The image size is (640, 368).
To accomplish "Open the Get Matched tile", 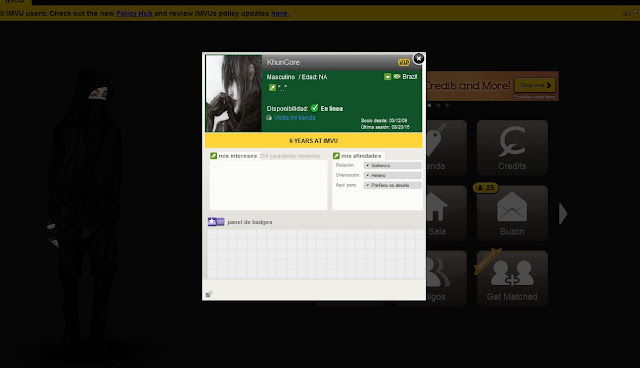I will tap(512, 278).
